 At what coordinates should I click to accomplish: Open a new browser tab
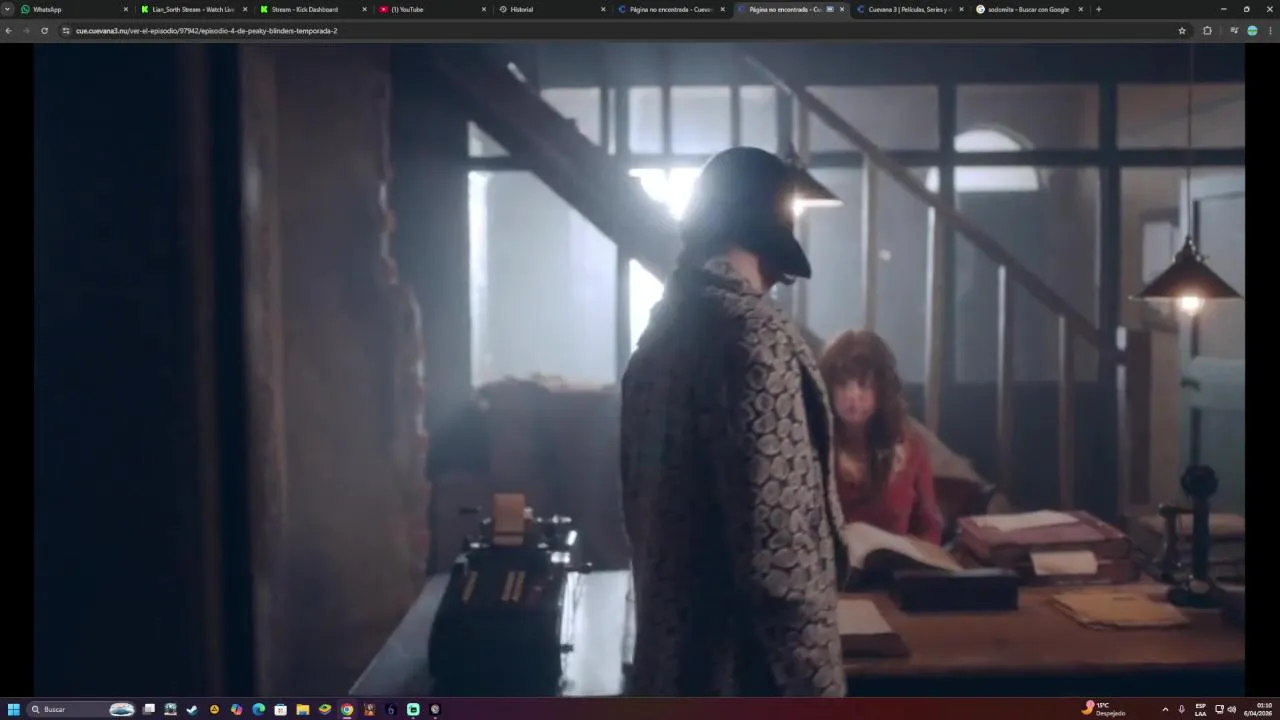[x=1099, y=9]
